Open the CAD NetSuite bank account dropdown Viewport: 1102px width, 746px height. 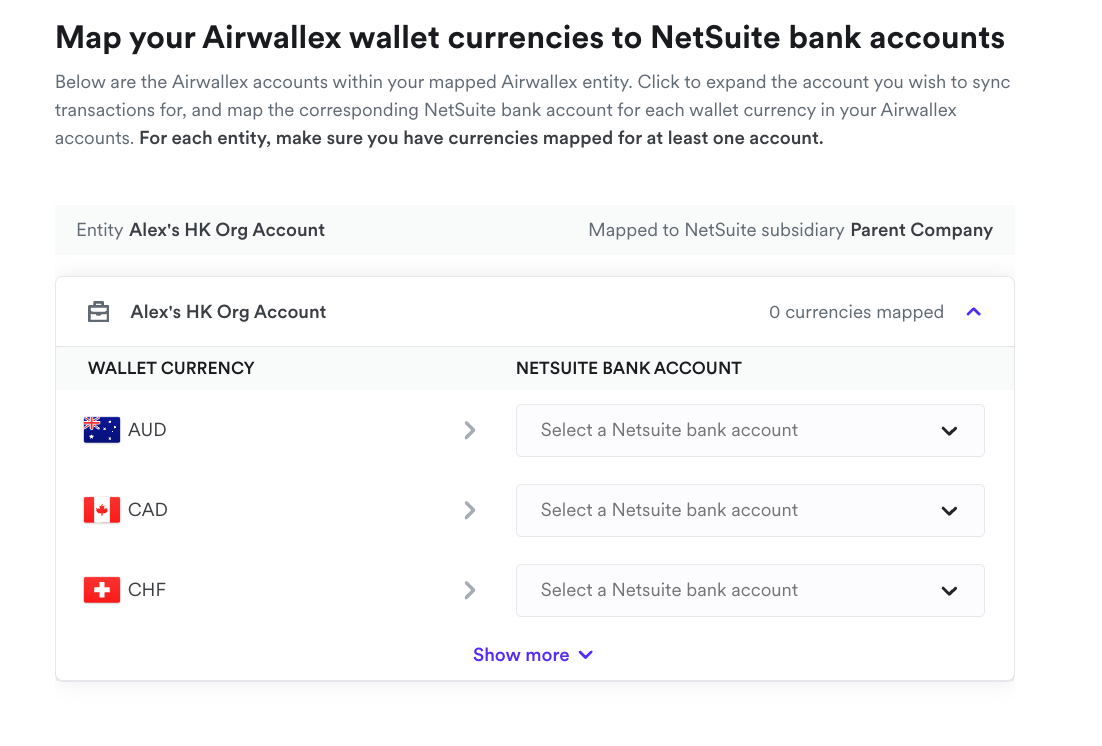[750, 510]
